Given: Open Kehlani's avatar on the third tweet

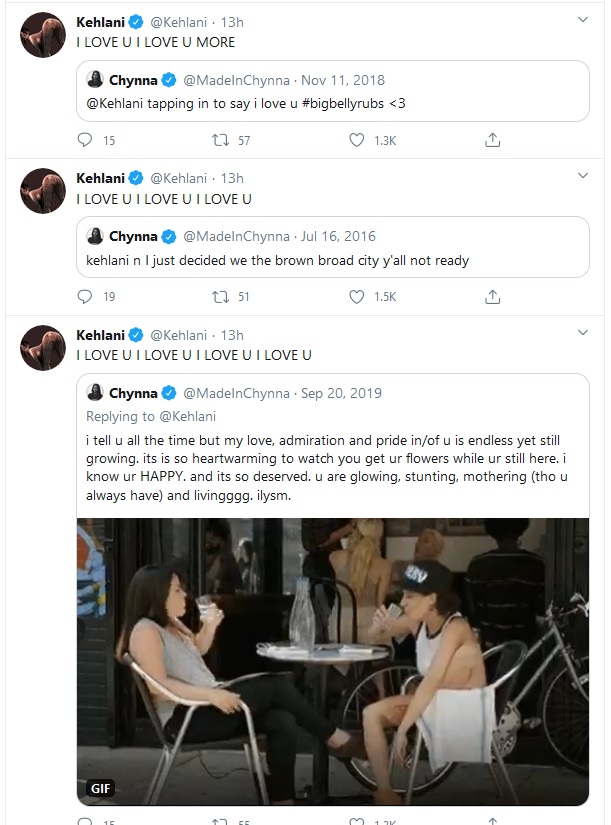Looking at the screenshot, I should coord(43,348).
